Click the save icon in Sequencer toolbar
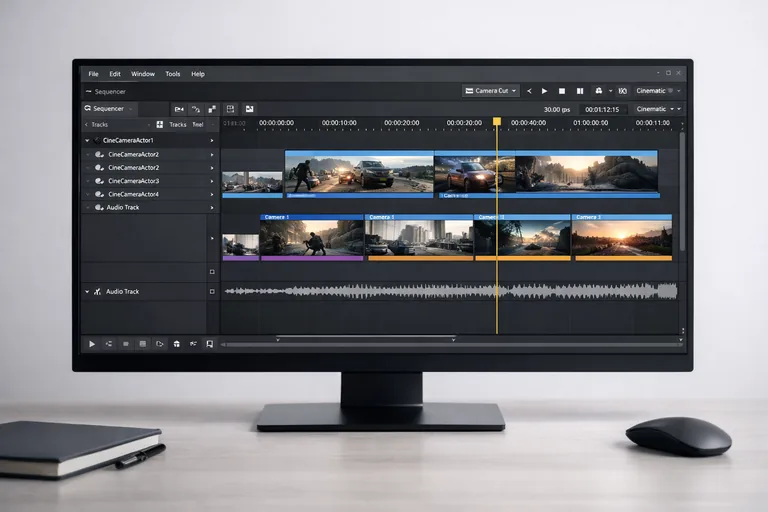This screenshot has width=768, height=512. [230, 109]
